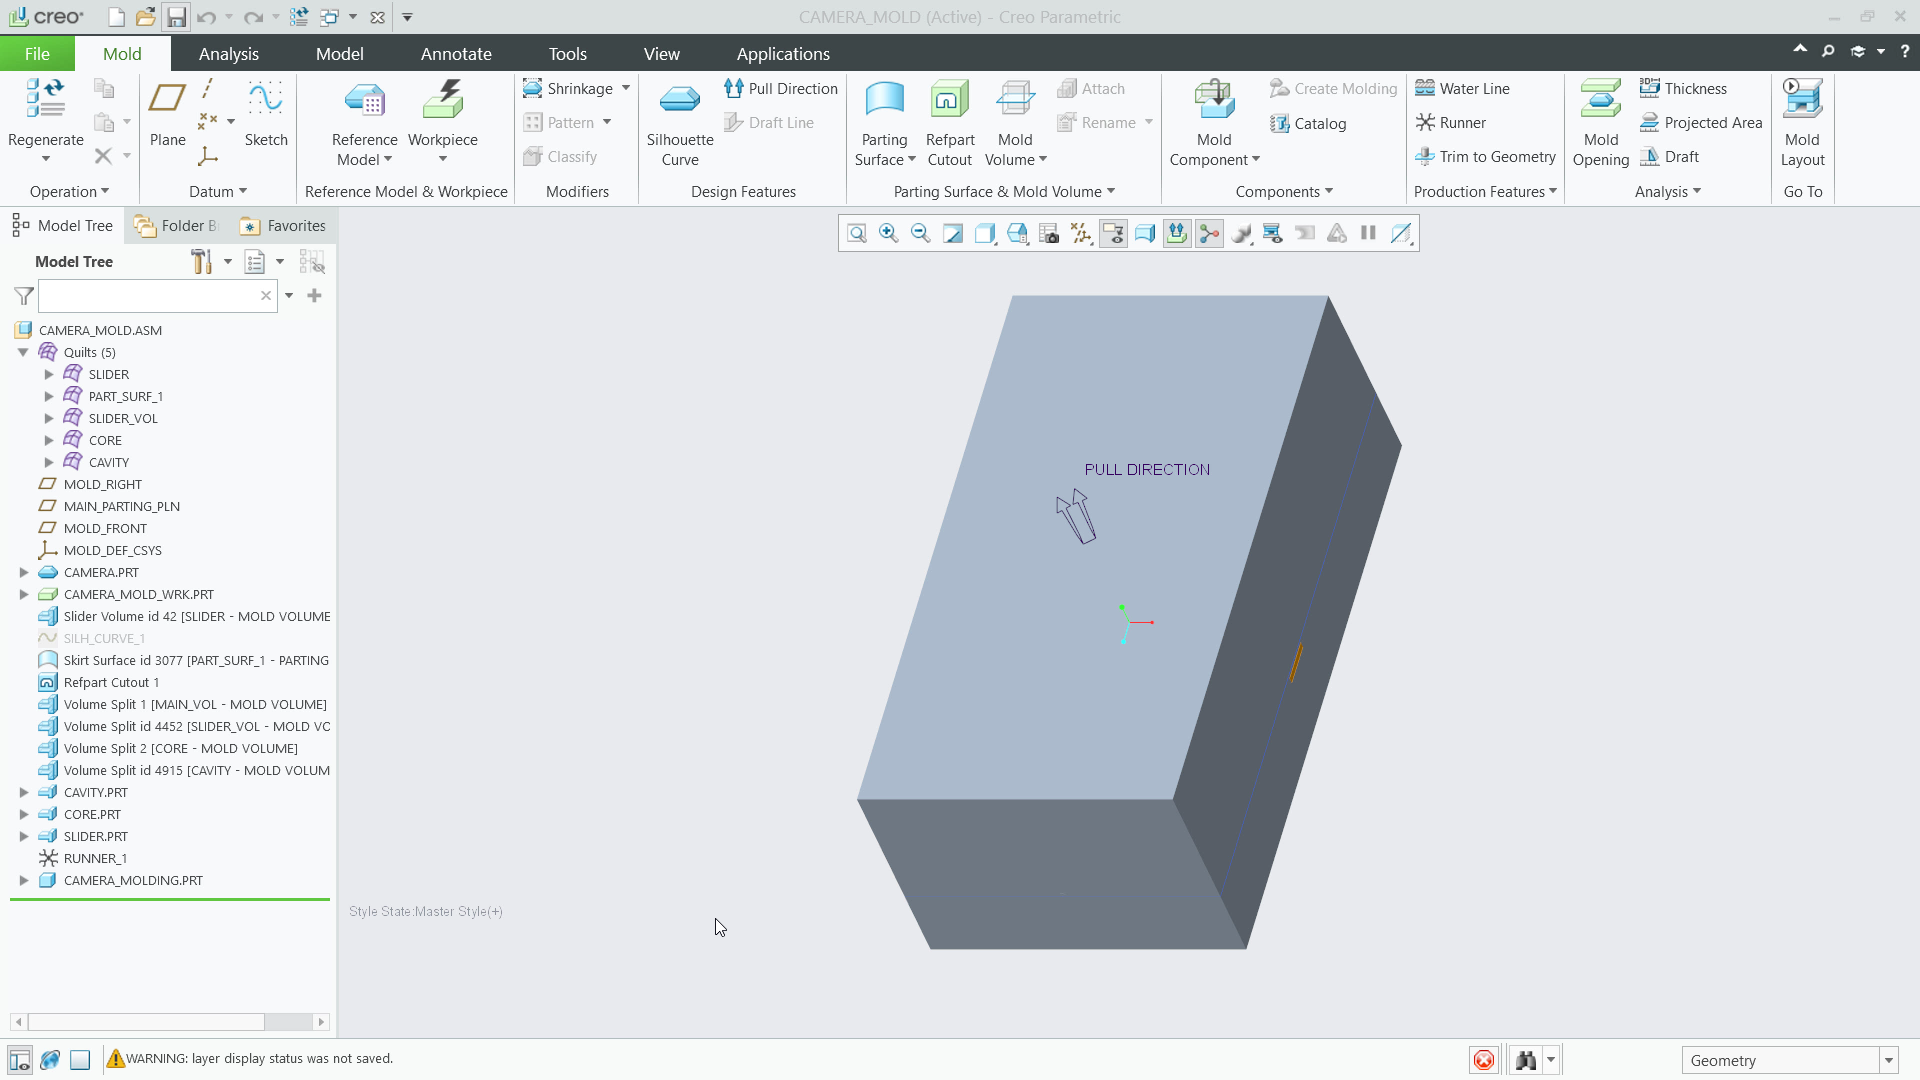The width and height of the screenshot is (1920, 1080).
Task: Switch to the Analysis ribbon tab
Action: [228, 53]
